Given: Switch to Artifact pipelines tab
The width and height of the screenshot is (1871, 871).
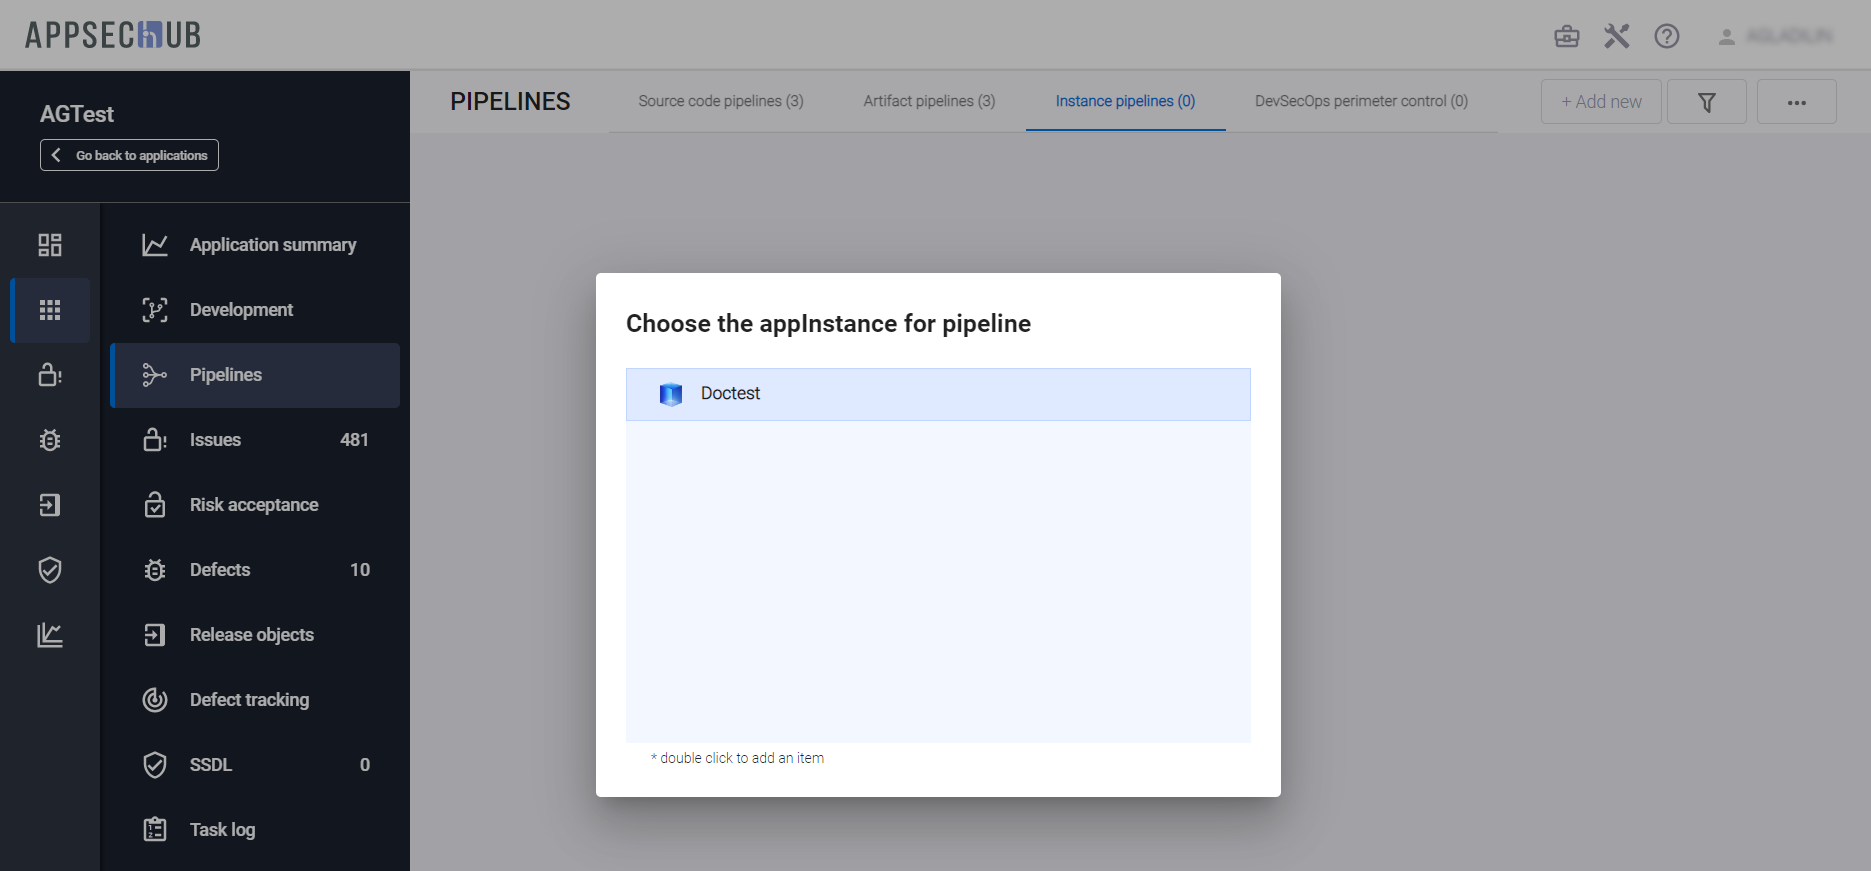Looking at the screenshot, I should [929, 101].
